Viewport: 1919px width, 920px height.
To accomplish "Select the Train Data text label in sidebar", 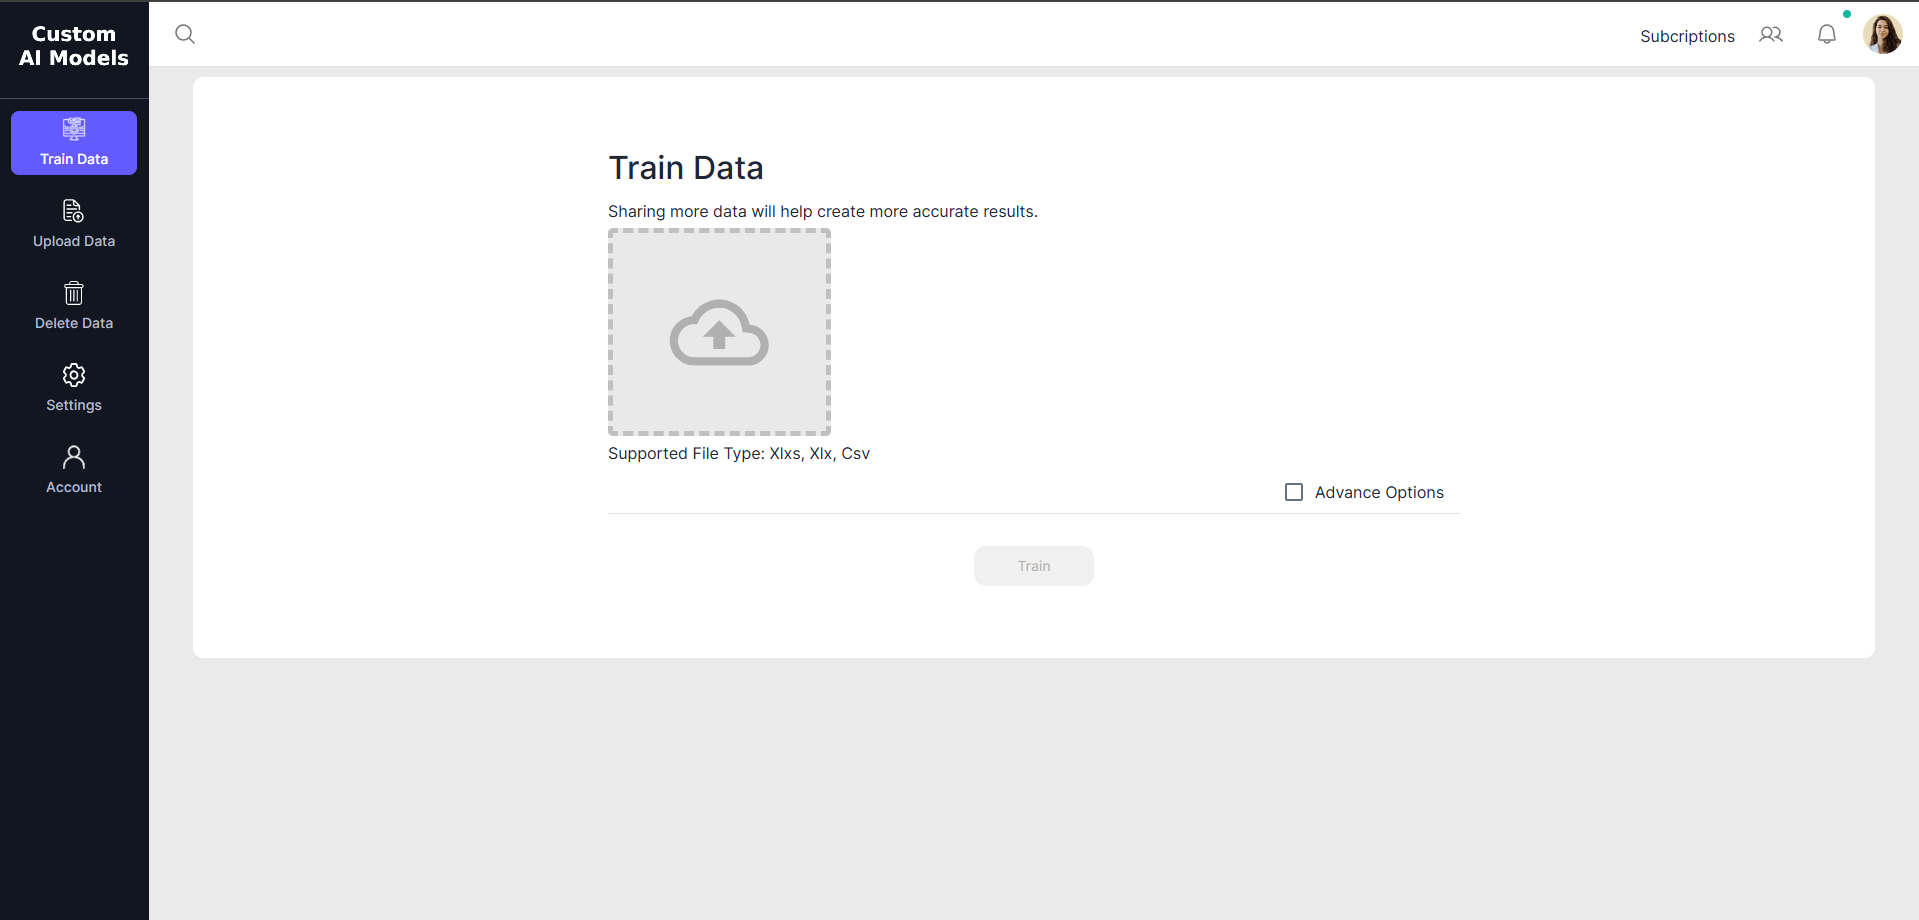I will 74,159.
